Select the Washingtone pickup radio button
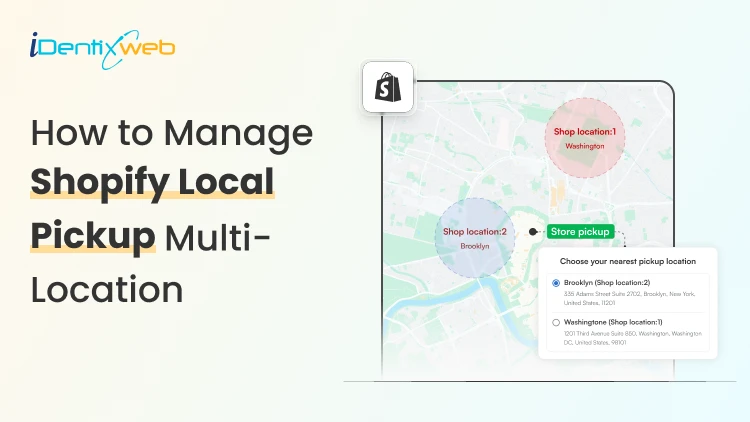This screenshot has width=750, height=422. (556, 322)
